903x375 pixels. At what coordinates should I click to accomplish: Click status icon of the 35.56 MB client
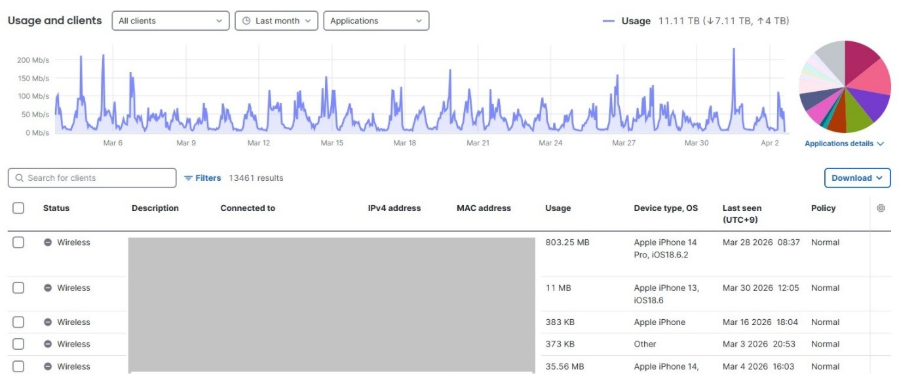coord(48,366)
